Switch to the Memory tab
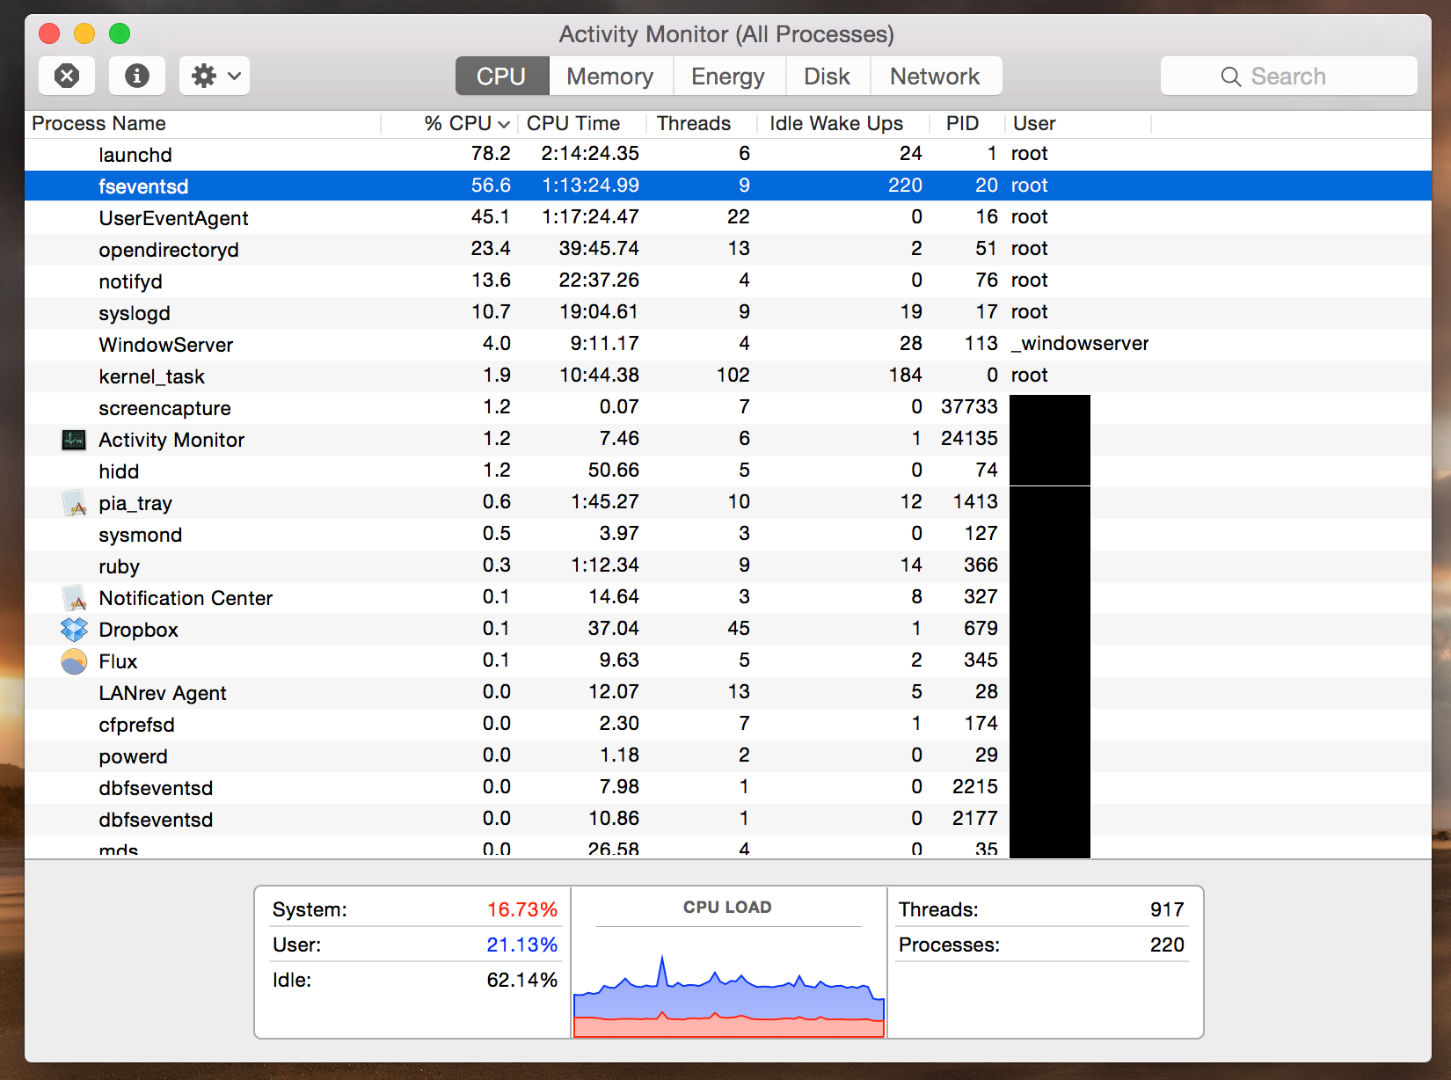1451x1080 pixels. point(610,76)
